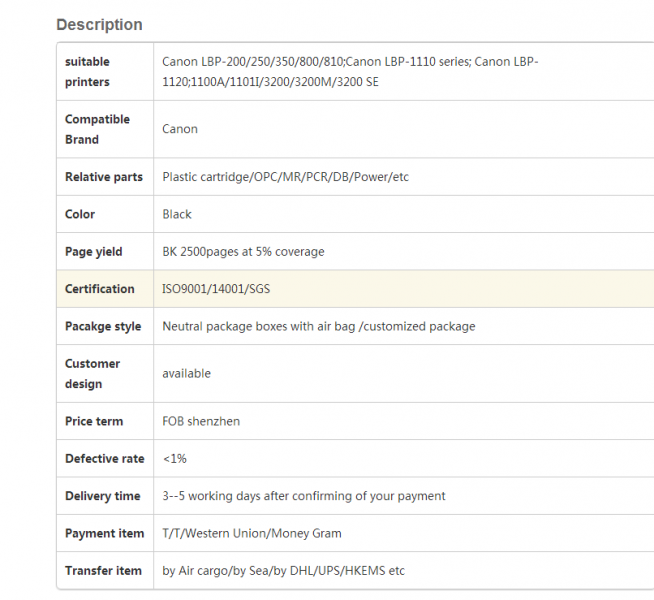Click the BK 2500pages coverage text
Screen dimensions: 654x600
click(x=243, y=252)
